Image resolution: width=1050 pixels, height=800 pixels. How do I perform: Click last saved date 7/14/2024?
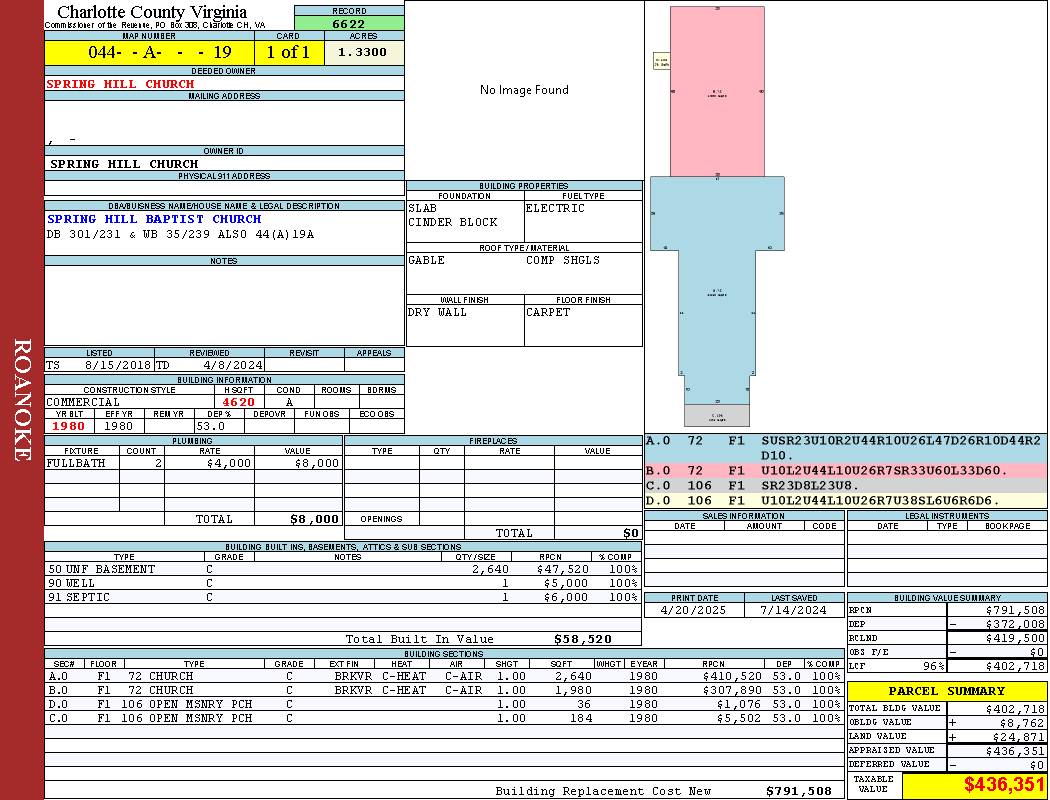(x=794, y=611)
